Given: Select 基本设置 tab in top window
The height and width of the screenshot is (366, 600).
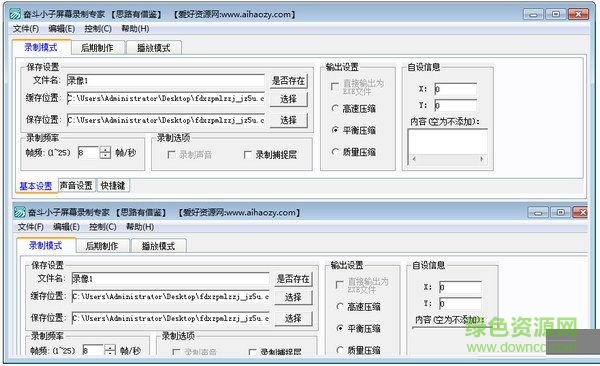Looking at the screenshot, I should [36, 186].
